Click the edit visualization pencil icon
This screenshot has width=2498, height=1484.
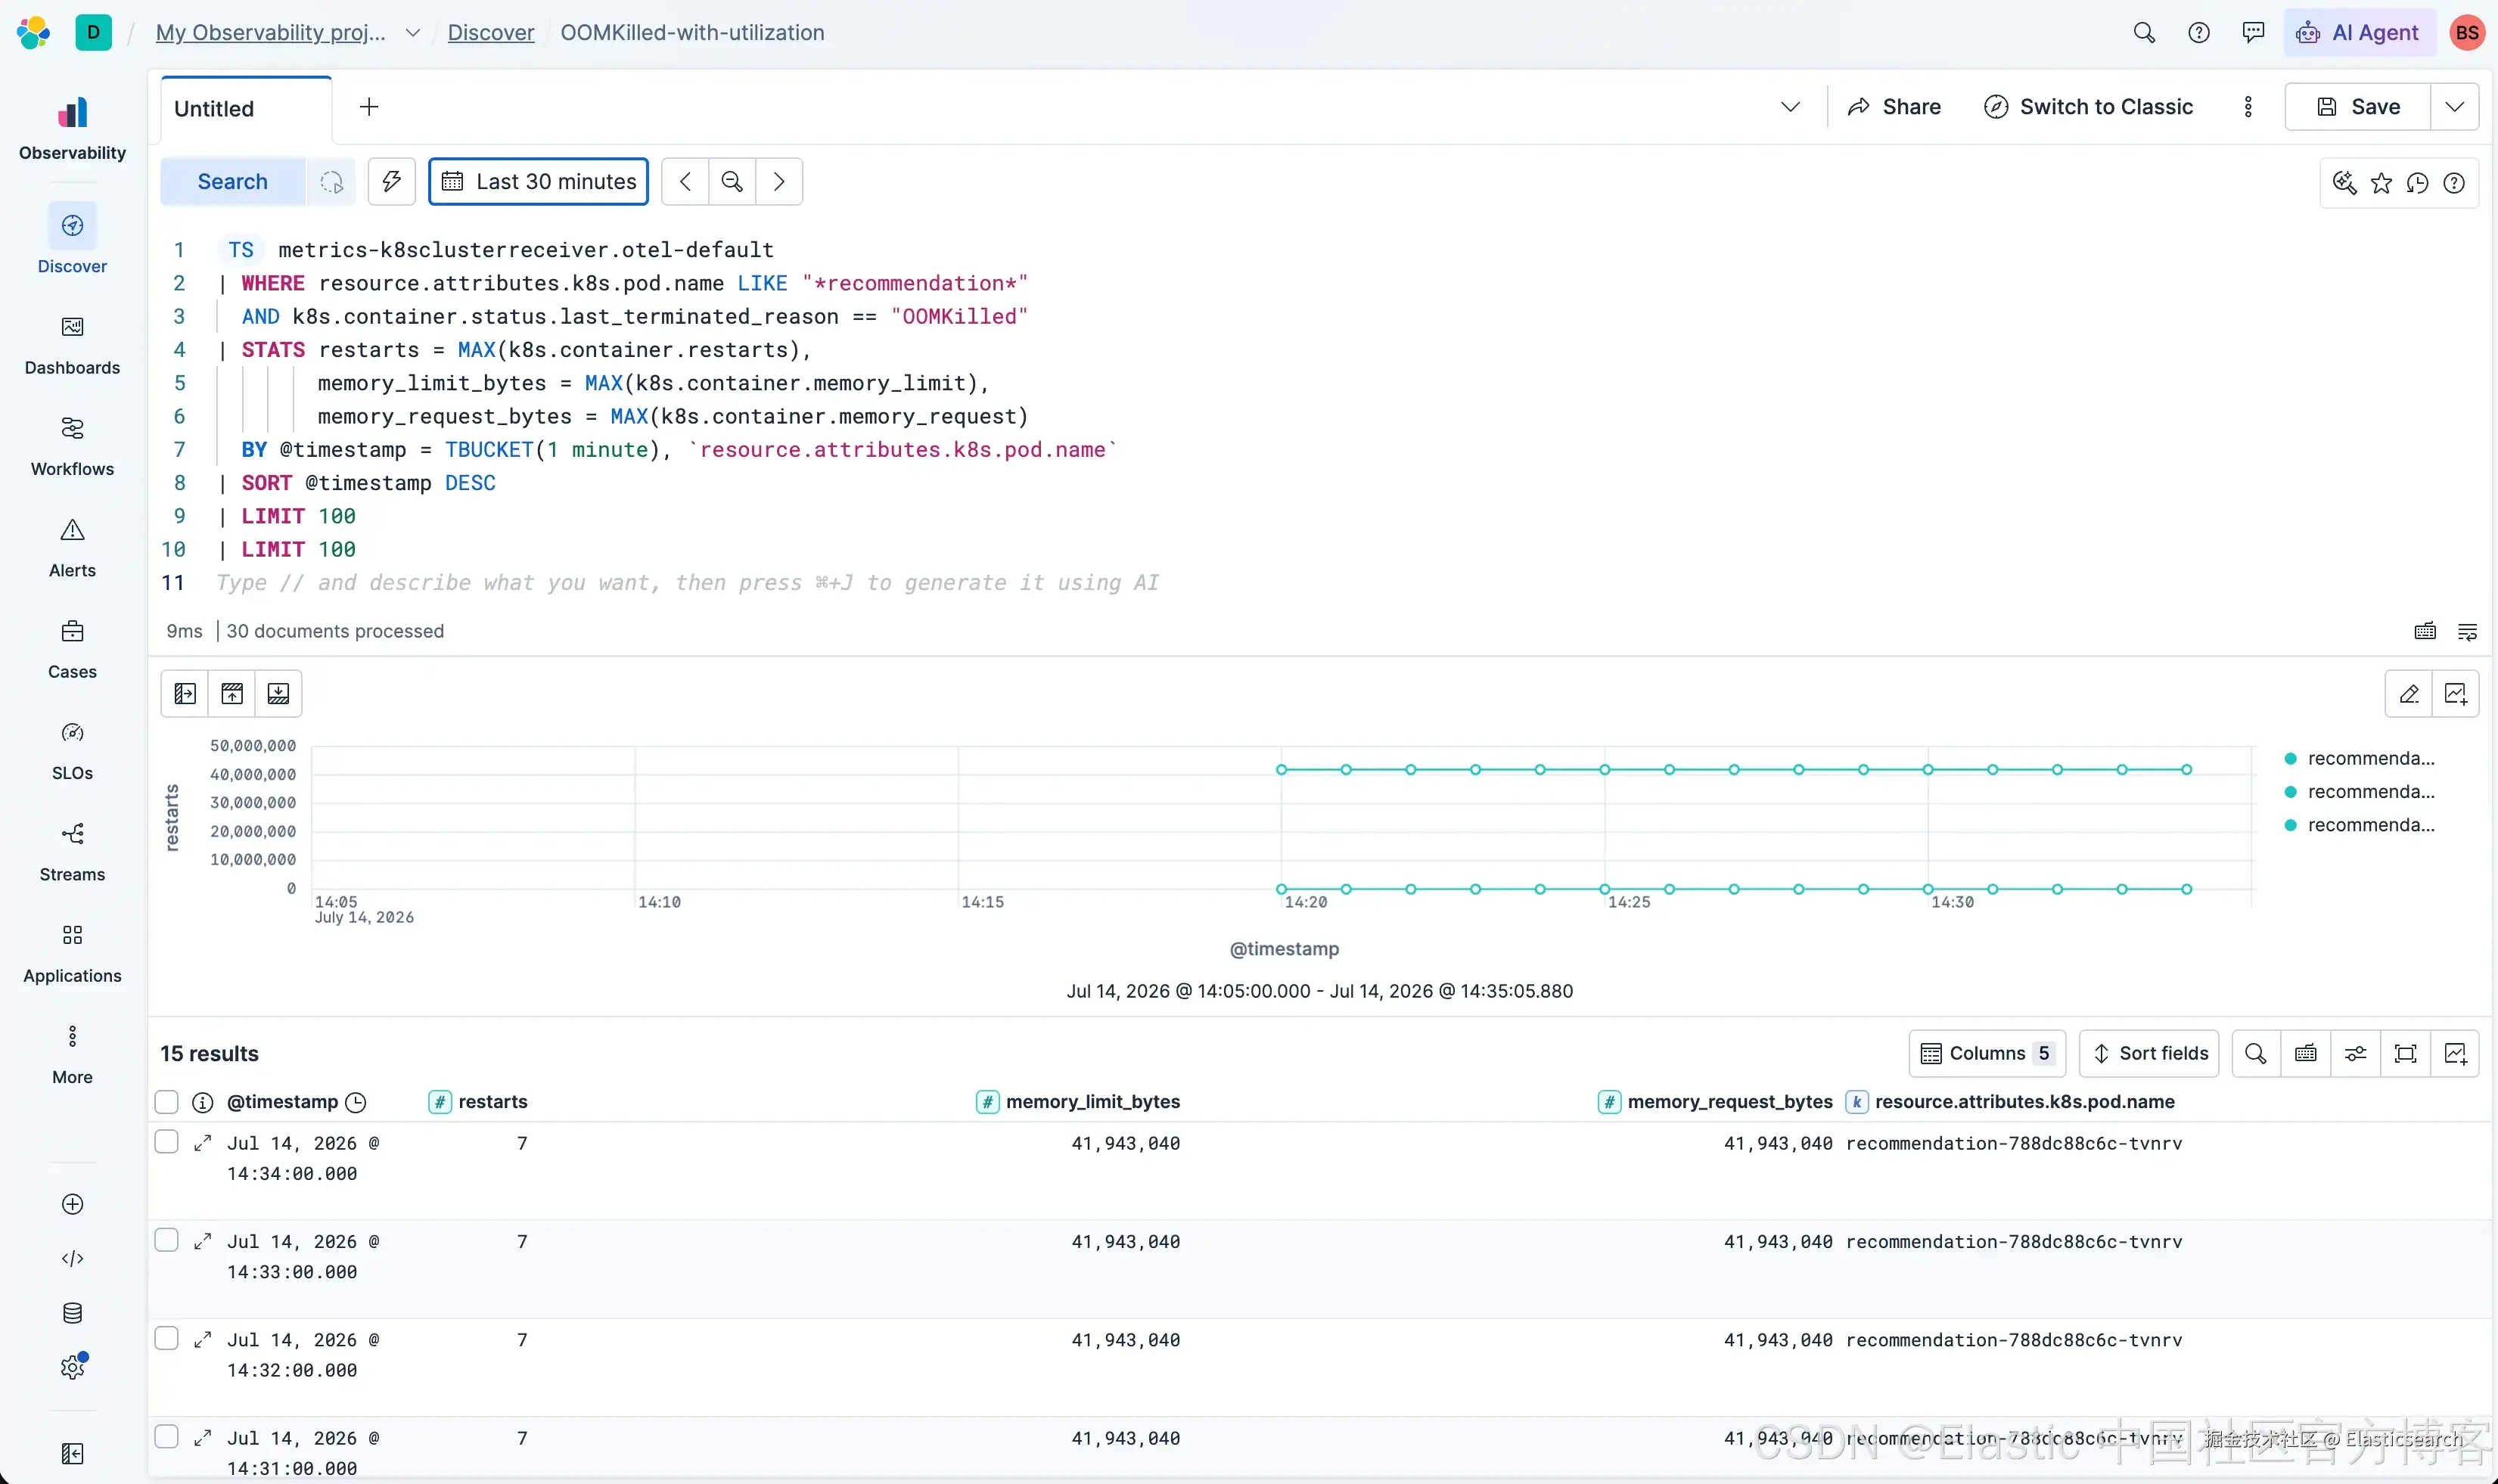pyautogui.click(x=2409, y=693)
